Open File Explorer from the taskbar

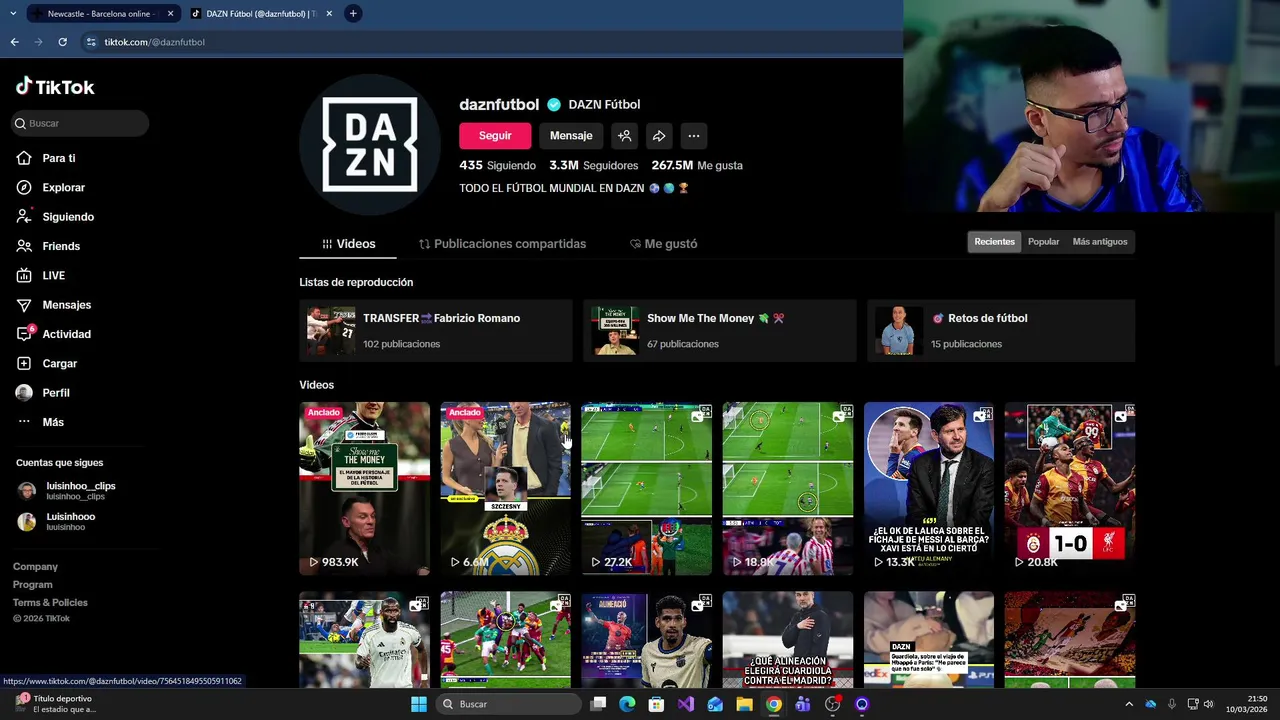pos(744,704)
